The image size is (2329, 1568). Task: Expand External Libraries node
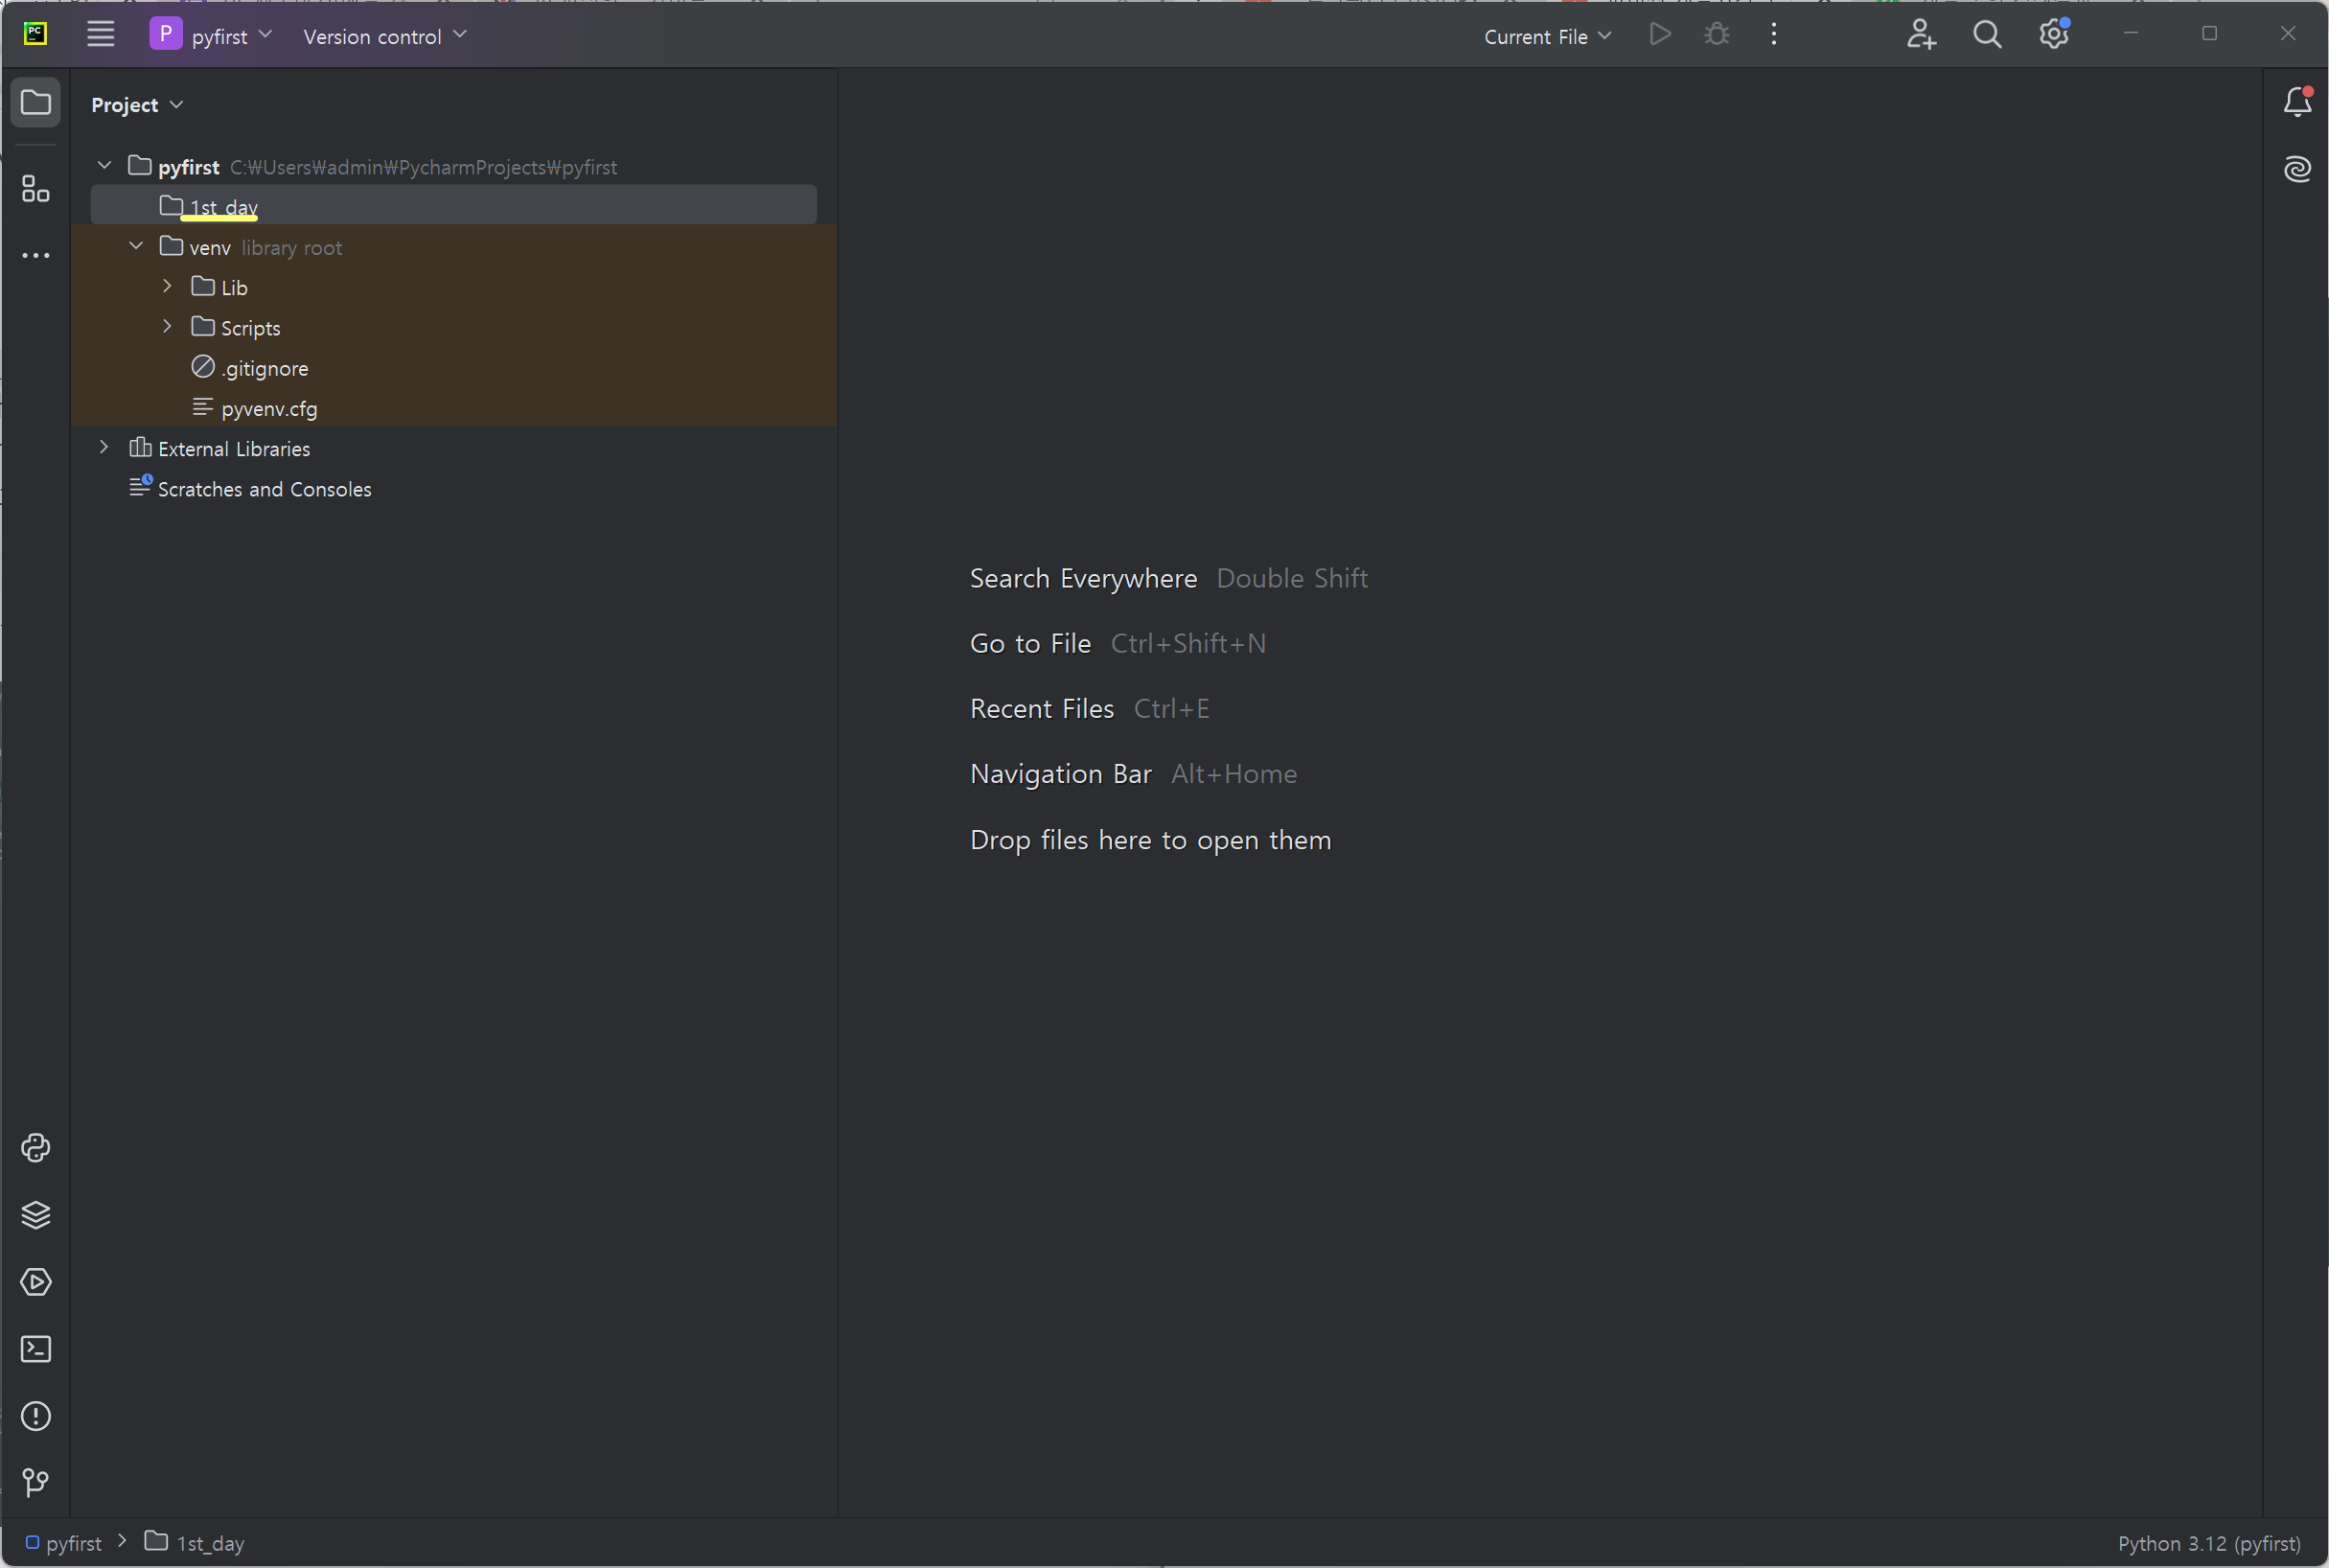104,448
